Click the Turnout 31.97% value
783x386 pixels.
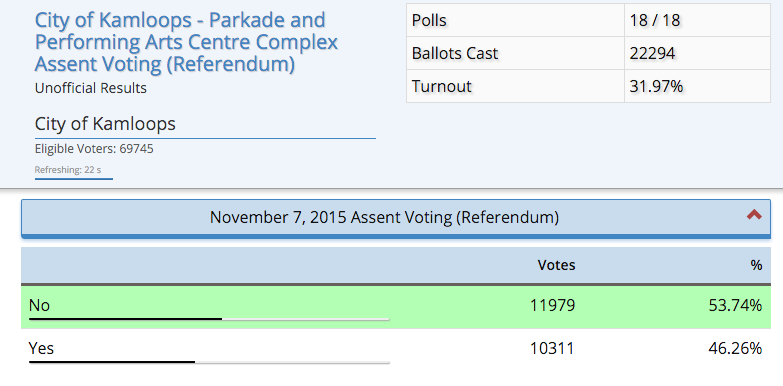click(656, 86)
